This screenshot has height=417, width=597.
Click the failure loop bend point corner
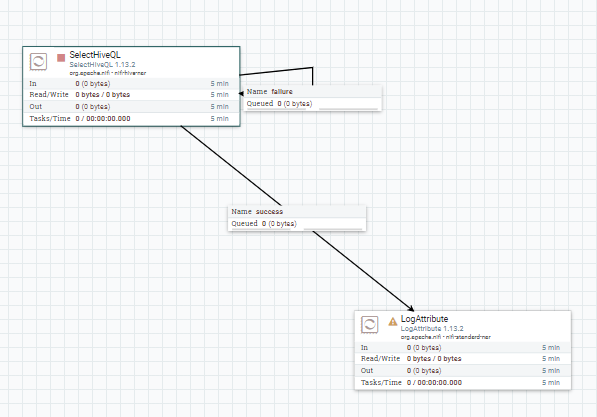pyautogui.click(x=313, y=68)
